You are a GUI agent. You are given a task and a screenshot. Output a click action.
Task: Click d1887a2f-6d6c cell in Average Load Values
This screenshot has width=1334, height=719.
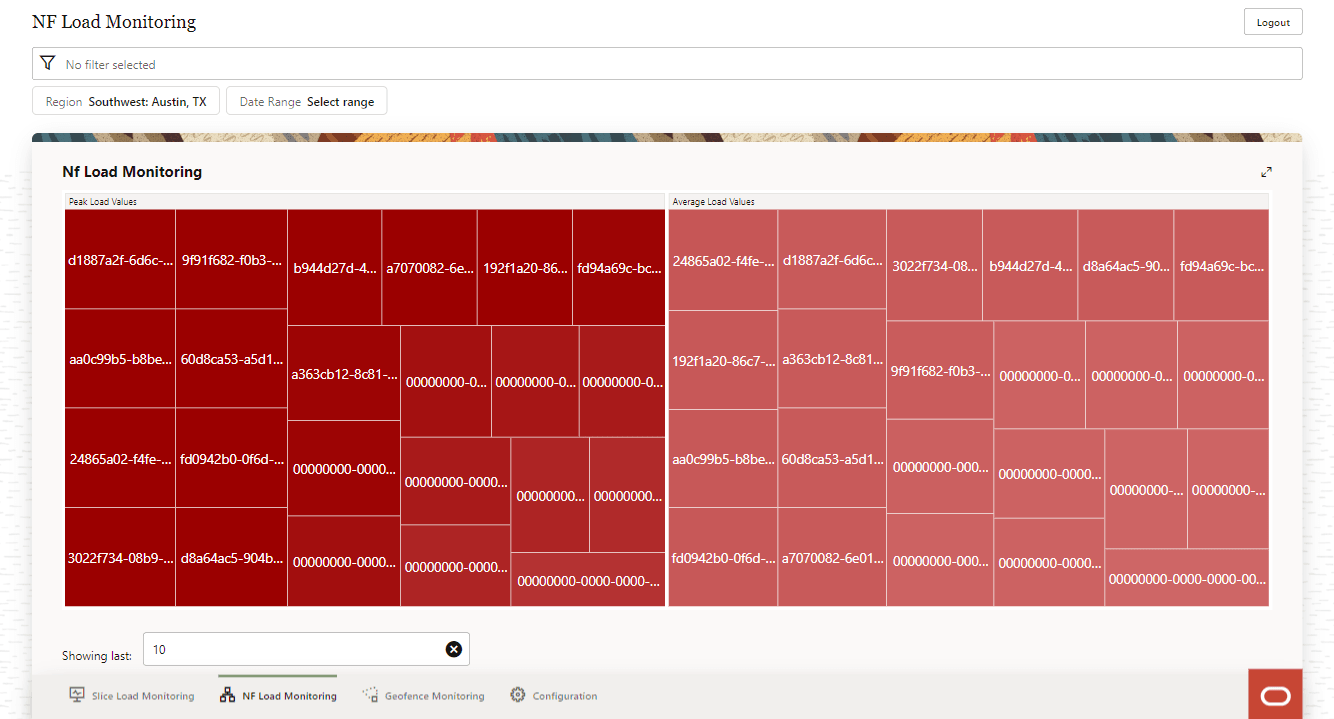coord(832,259)
